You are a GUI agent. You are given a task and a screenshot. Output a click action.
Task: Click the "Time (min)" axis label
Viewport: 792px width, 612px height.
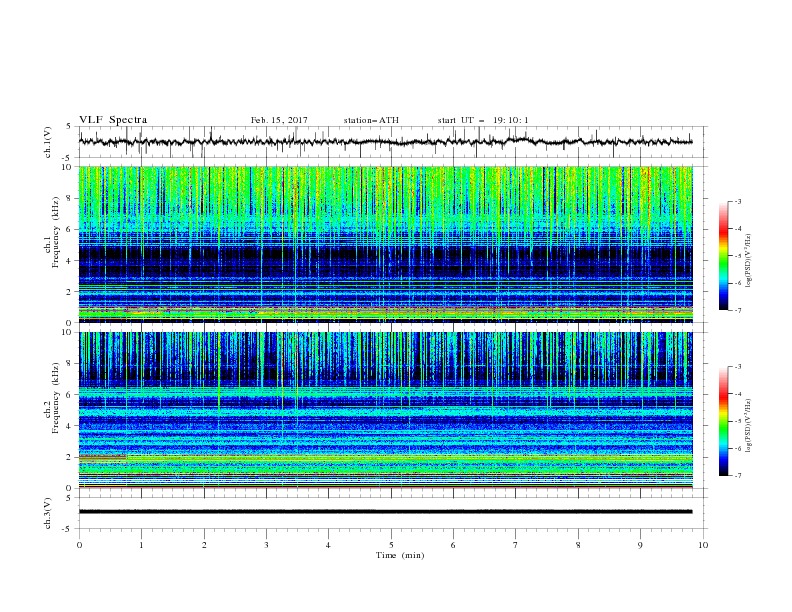click(400, 555)
